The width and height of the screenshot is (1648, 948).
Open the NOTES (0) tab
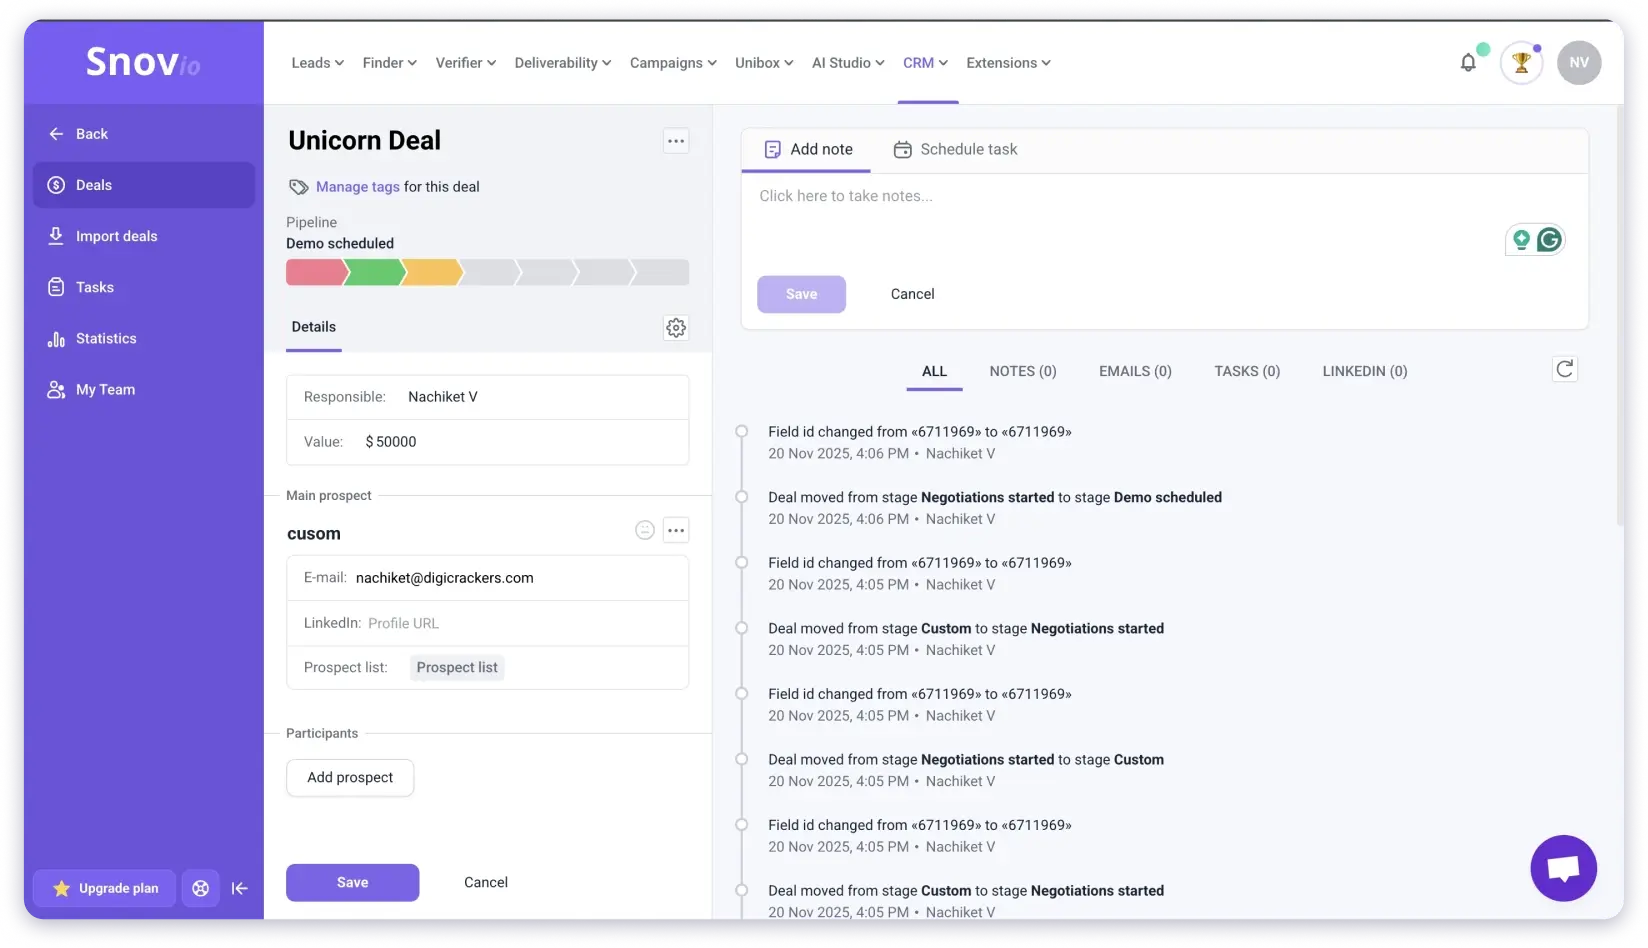tap(1022, 371)
